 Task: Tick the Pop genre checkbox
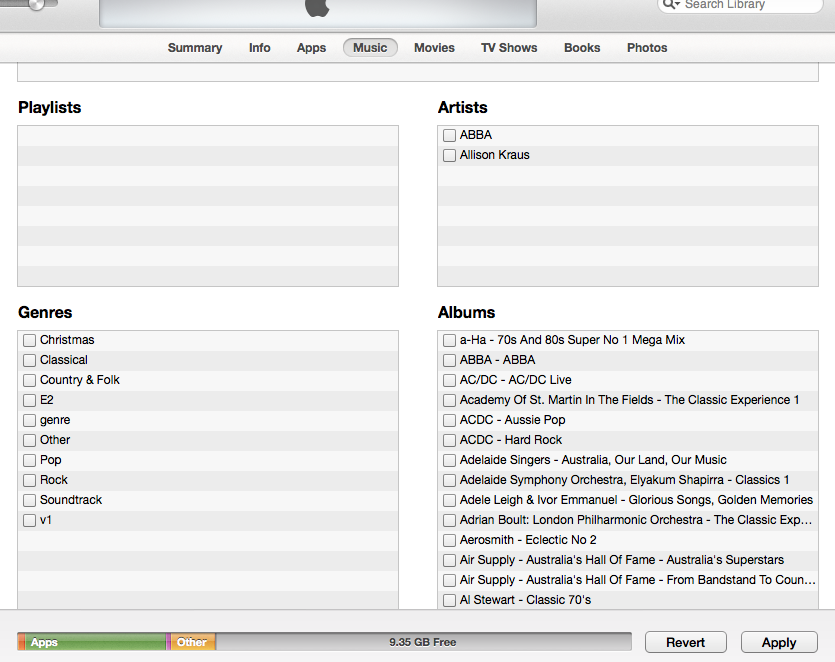[x=29, y=460]
